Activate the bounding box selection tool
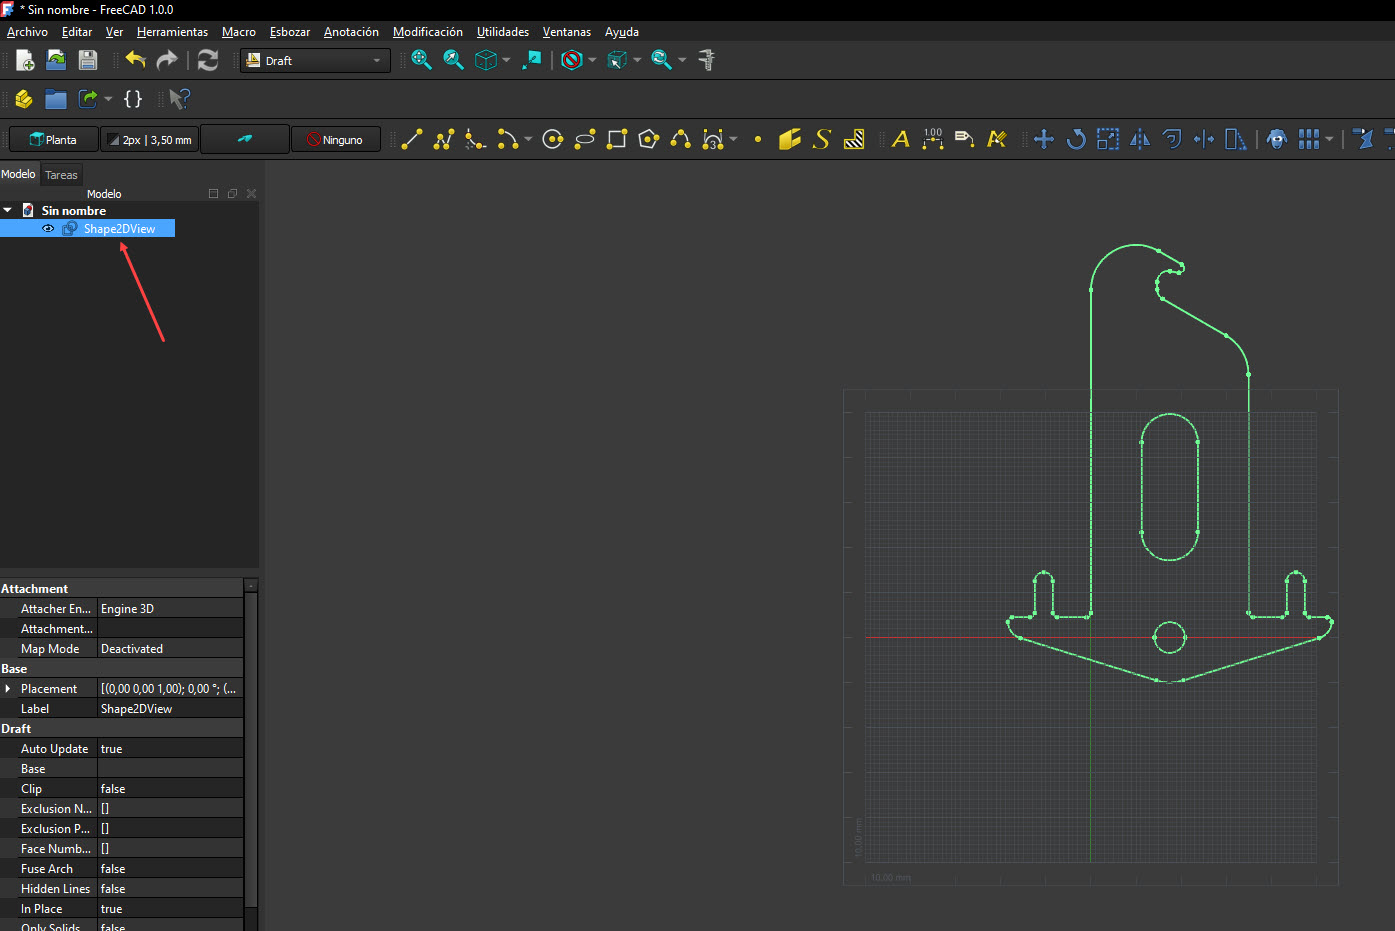Viewport: 1395px width, 931px height. pos(617,60)
